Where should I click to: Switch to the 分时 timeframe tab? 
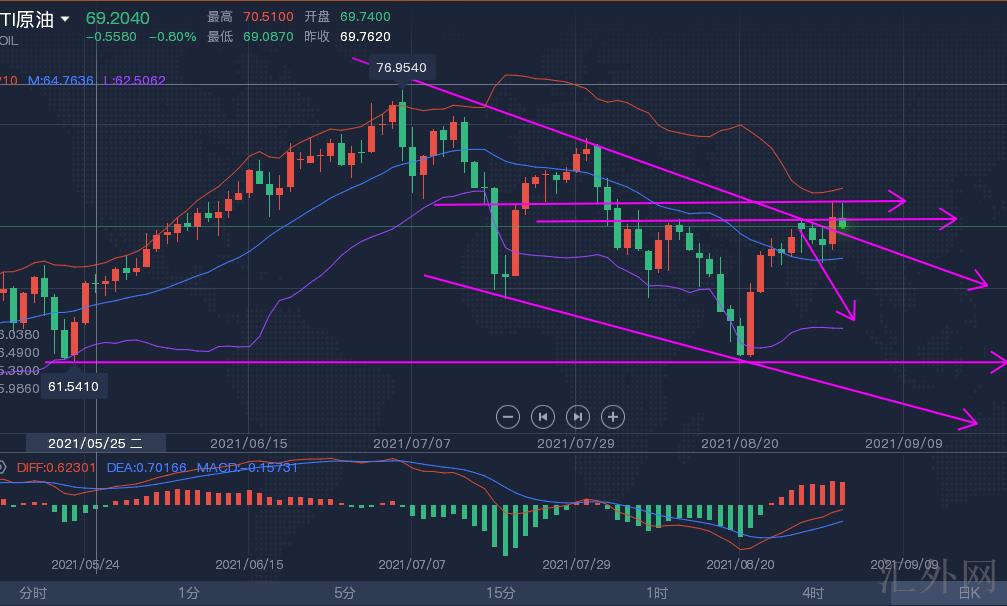(x=33, y=592)
